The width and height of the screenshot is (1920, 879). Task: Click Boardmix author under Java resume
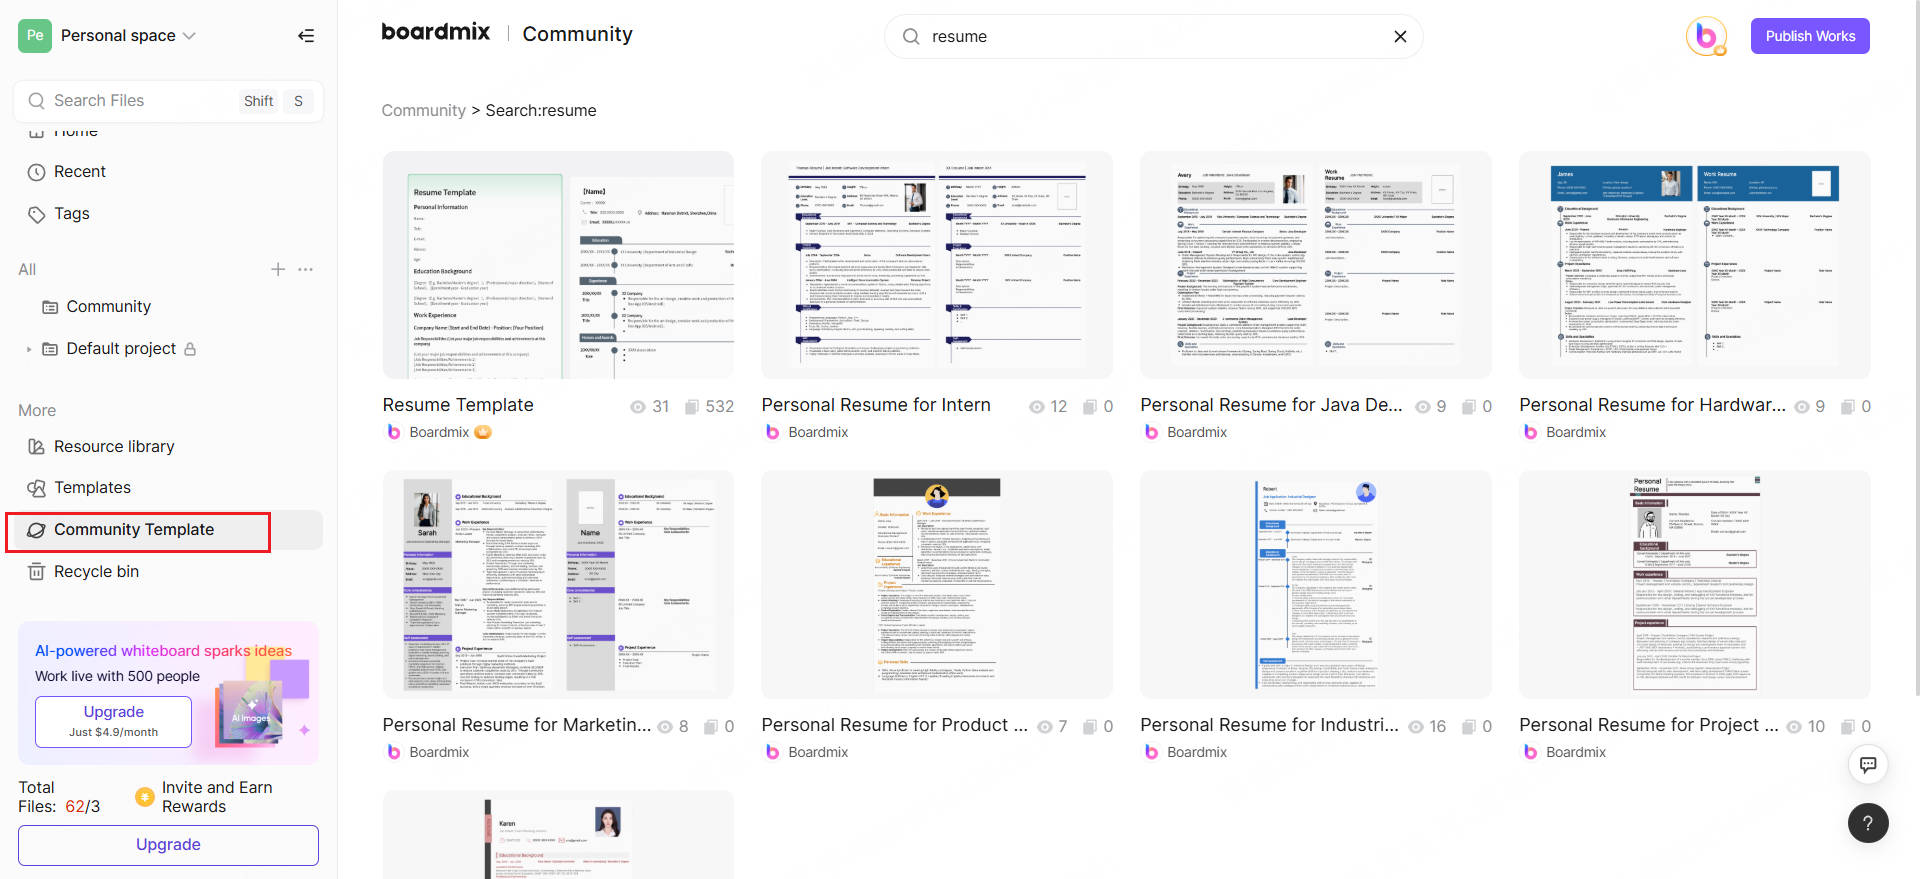click(1197, 433)
